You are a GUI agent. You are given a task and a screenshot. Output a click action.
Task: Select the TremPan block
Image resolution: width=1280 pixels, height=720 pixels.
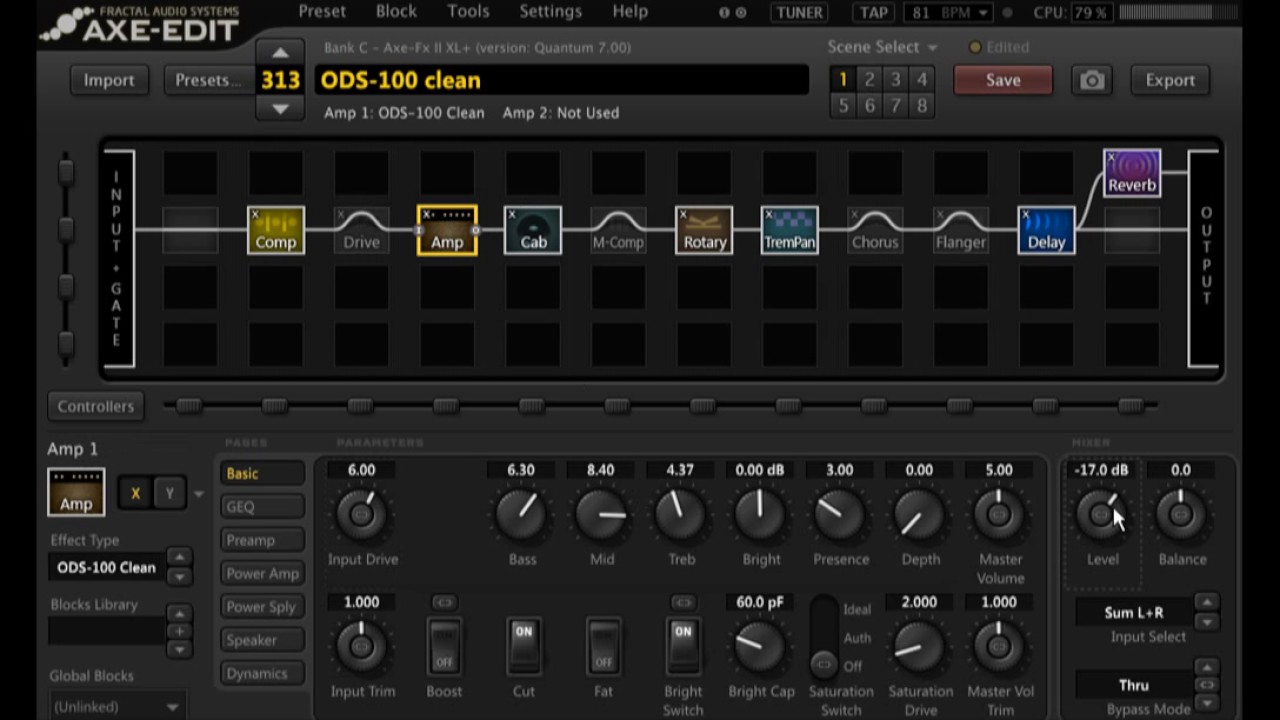pyautogui.click(x=790, y=230)
